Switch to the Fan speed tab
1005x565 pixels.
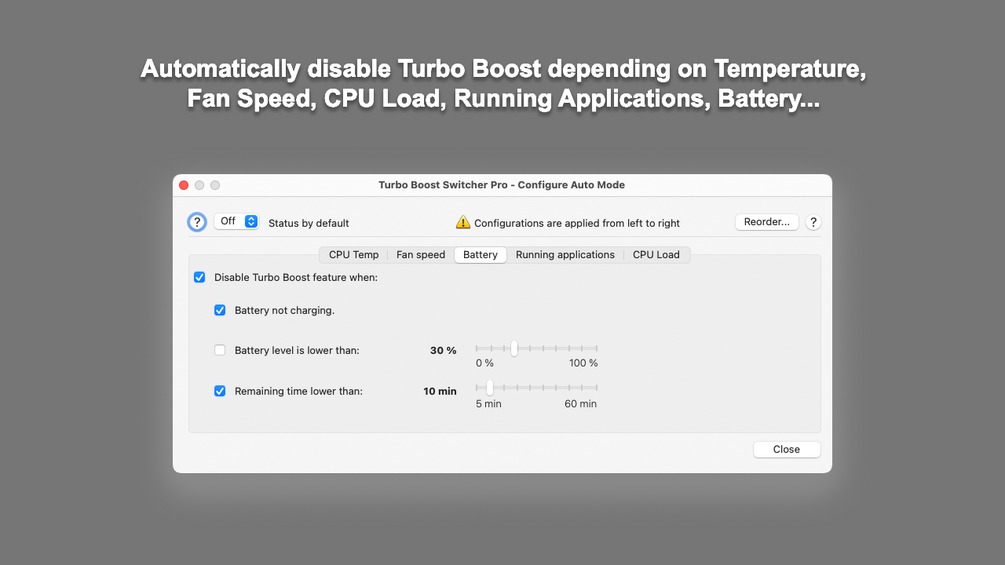coord(420,254)
